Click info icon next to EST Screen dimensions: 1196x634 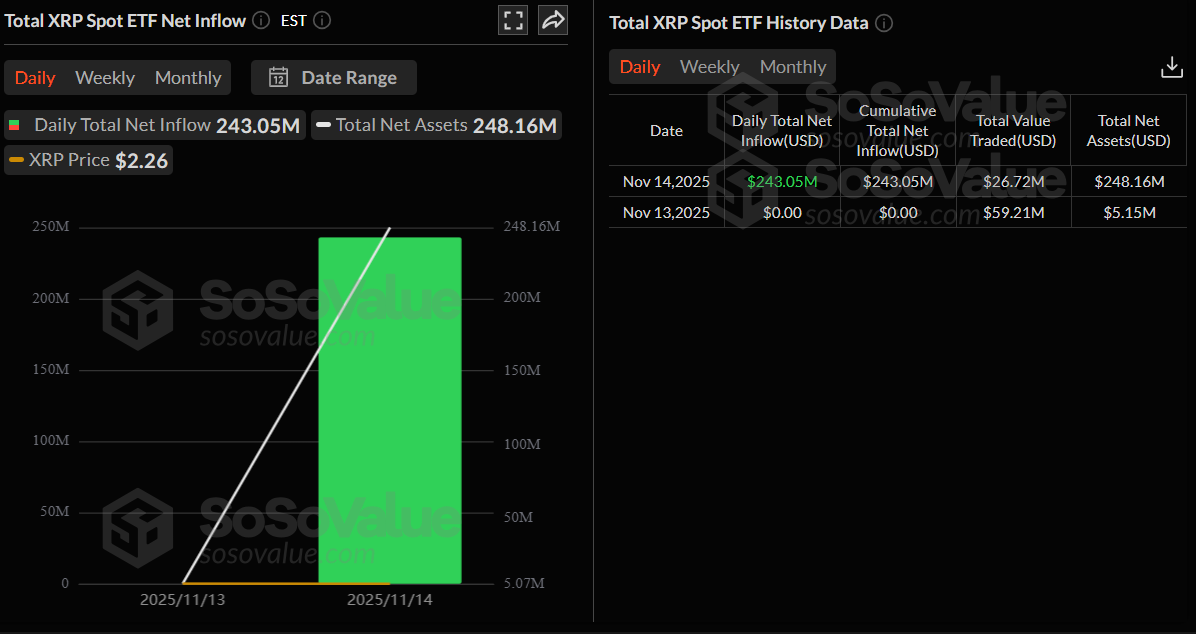click(x=322, y=20)
